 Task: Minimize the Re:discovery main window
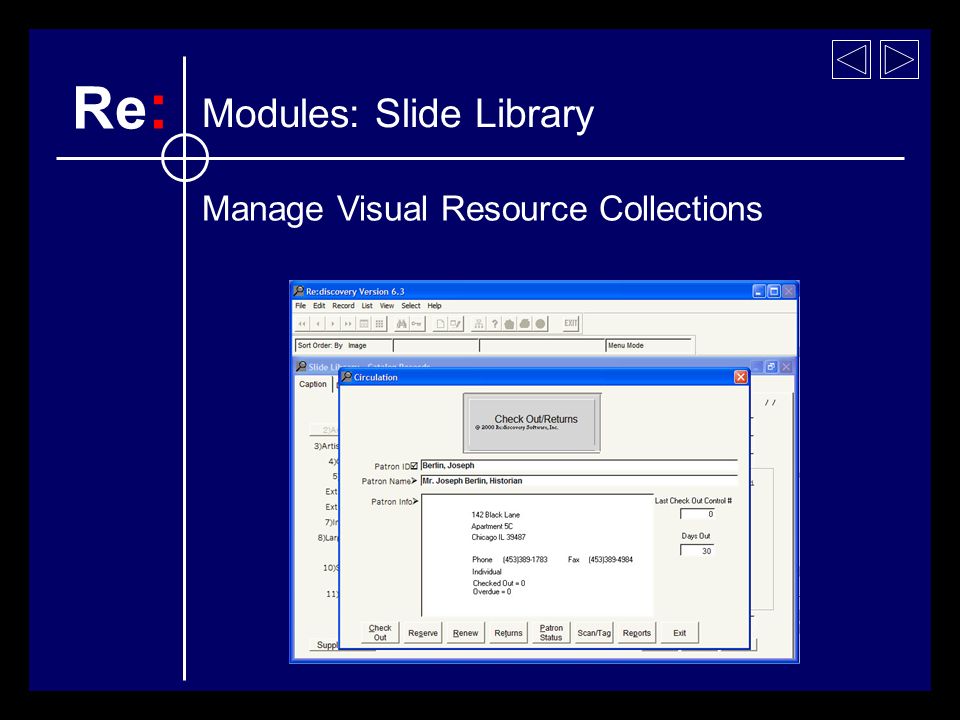(x=759, y=291)
